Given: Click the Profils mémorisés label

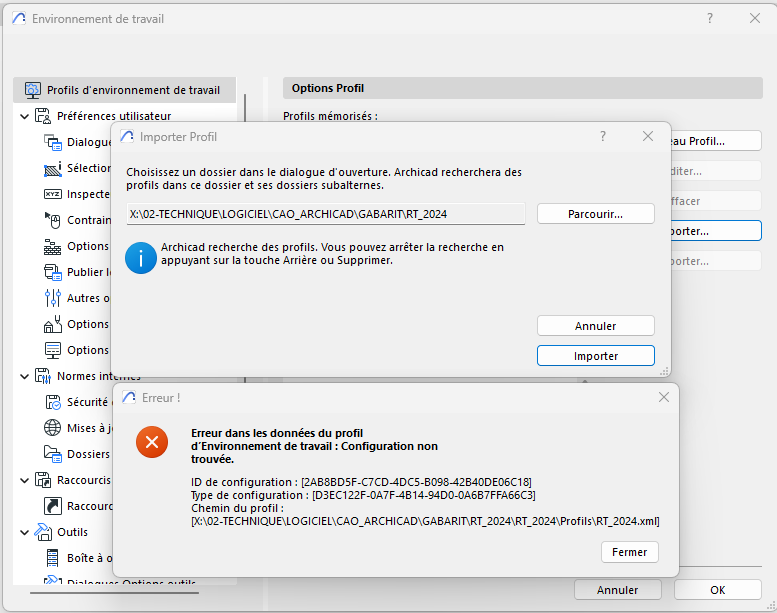Looking at the screenshot, I should pyautogui.click(x=330, y=116).
